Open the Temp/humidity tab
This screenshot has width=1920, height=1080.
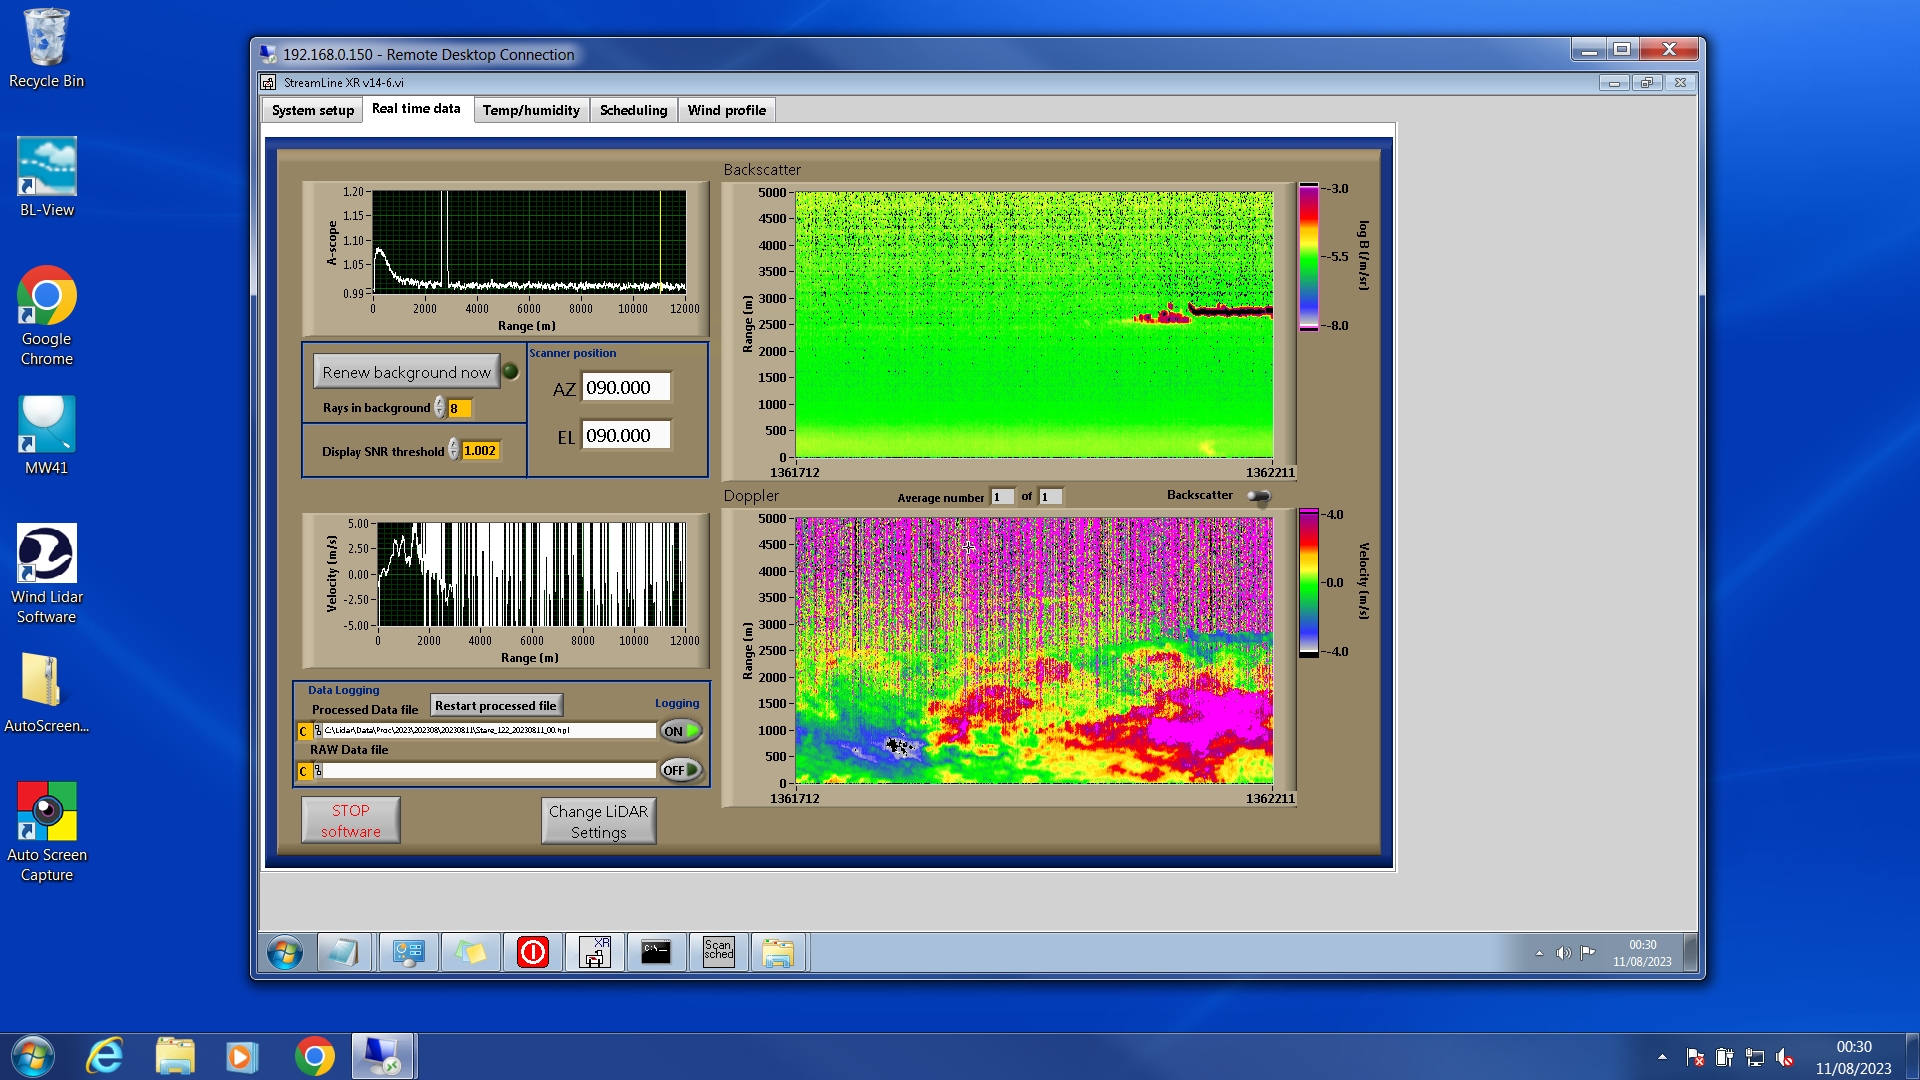(530, 110)
